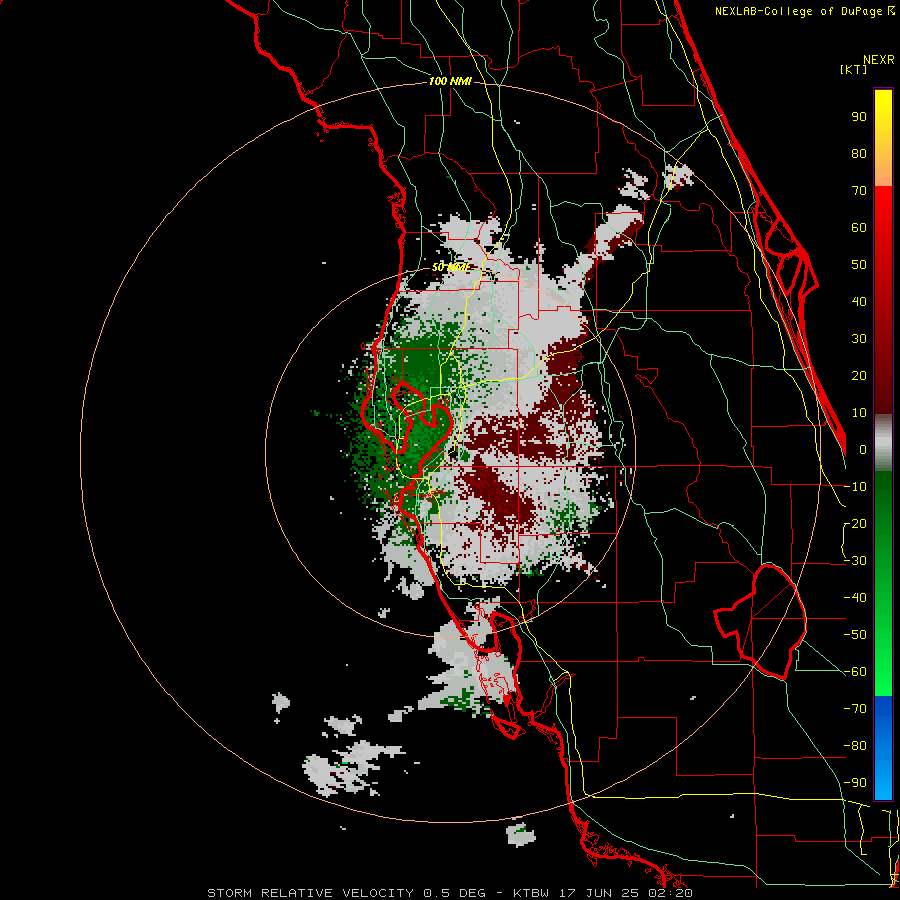Click the positive 80 knot scale label
This screenshot has width=900, height=900.
coord(859,154)
